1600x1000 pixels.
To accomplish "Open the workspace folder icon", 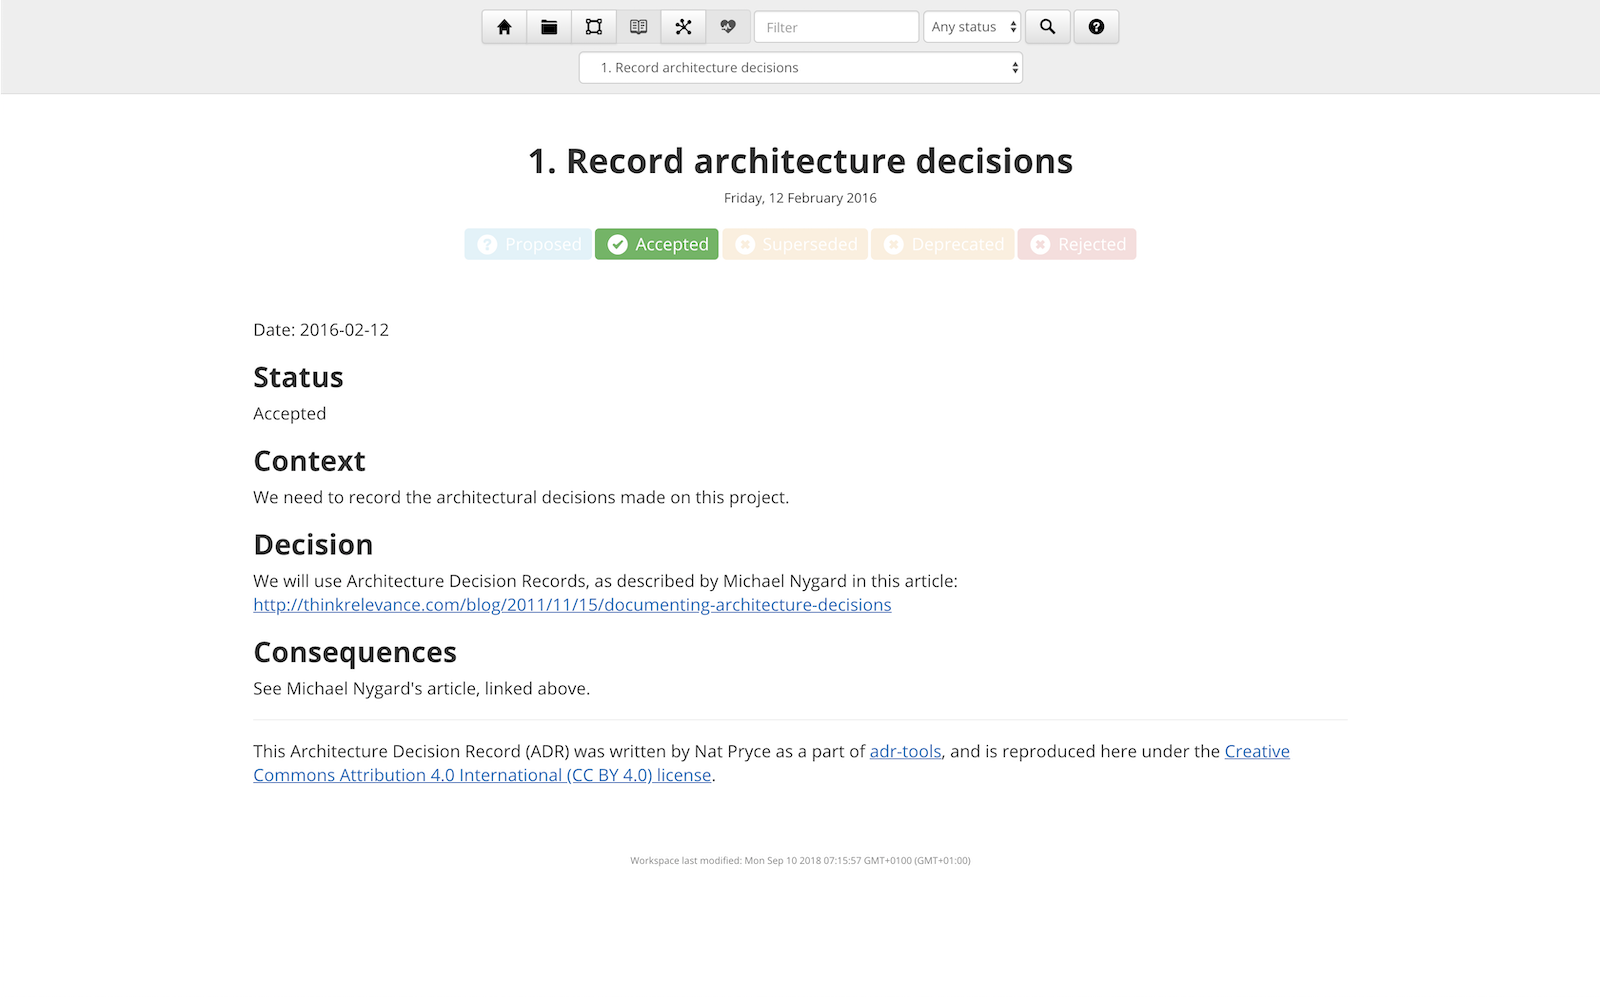I will 549,27.
